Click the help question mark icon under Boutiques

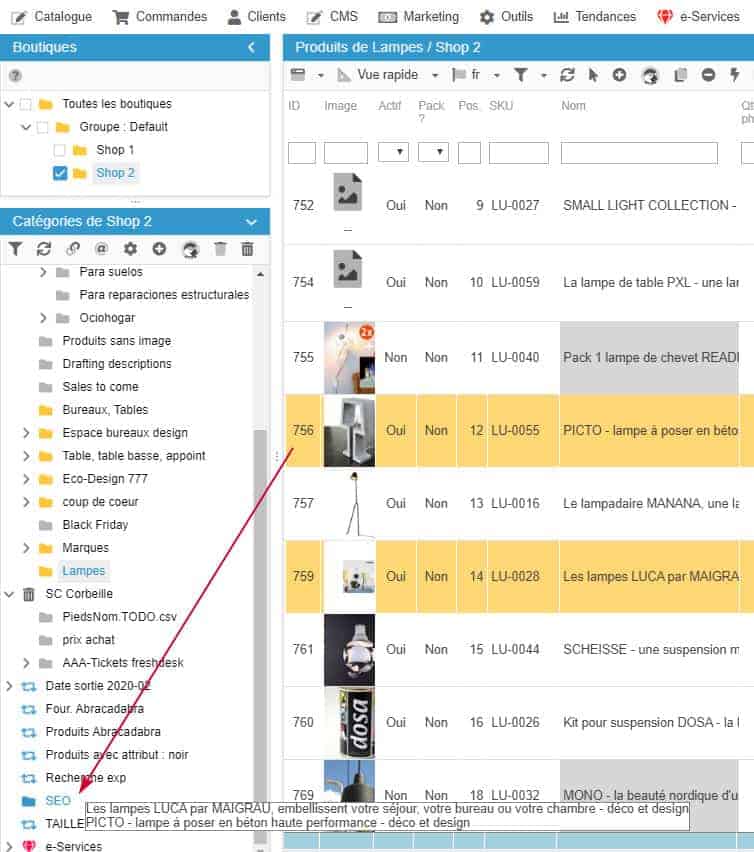(x=15, y=76)
